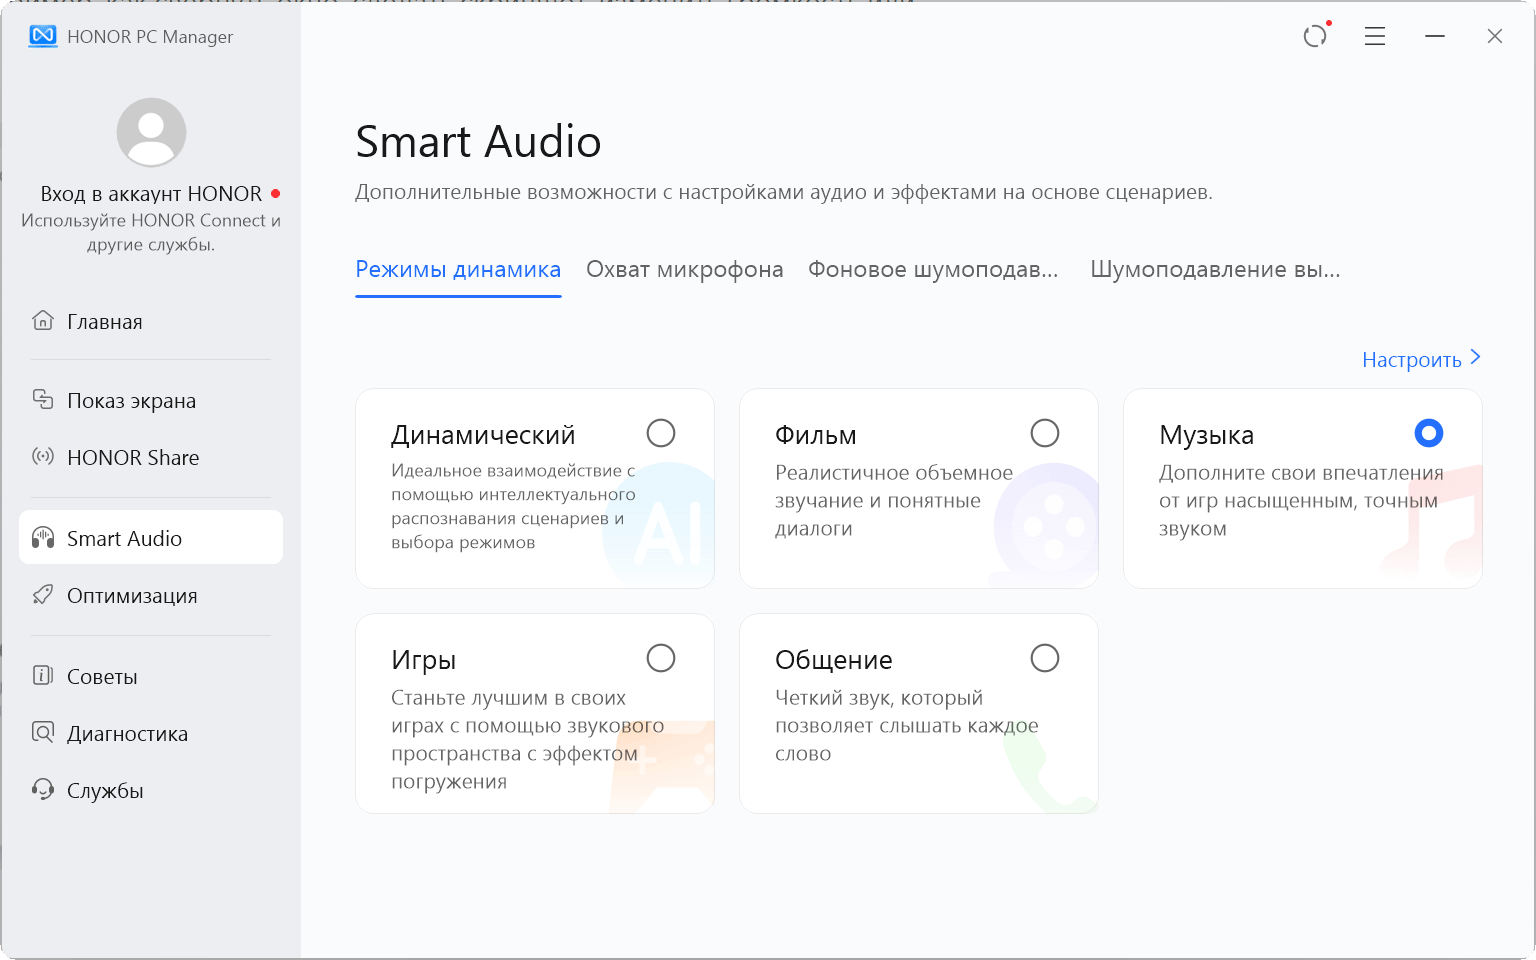Click Вход в аккаунт HONOR sign-in link
This screenshot has width=1536, height=960.
click(151, 193)
